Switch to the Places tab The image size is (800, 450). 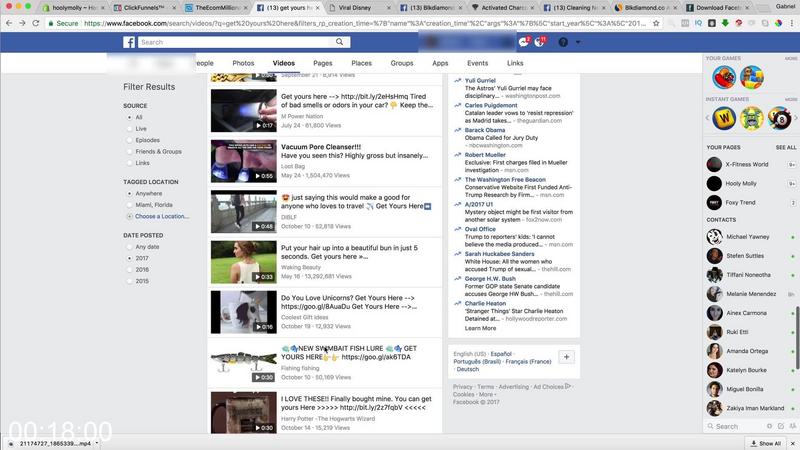(x=361, y=63)
